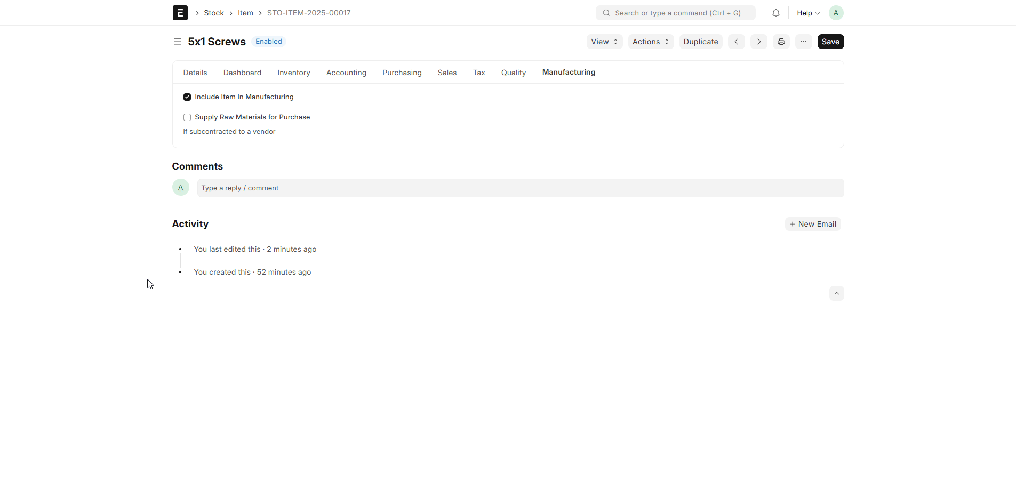Open the Help dropdown menu

(808, 13)
